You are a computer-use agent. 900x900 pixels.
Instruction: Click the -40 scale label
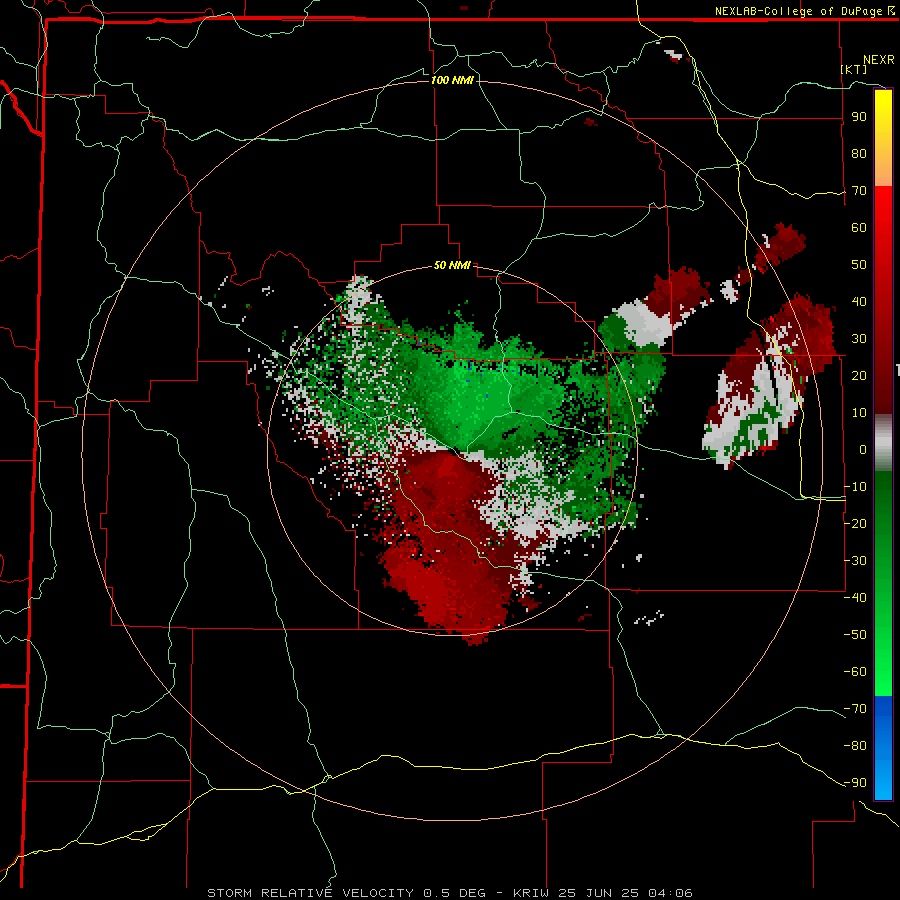click(x=855, y=598)
